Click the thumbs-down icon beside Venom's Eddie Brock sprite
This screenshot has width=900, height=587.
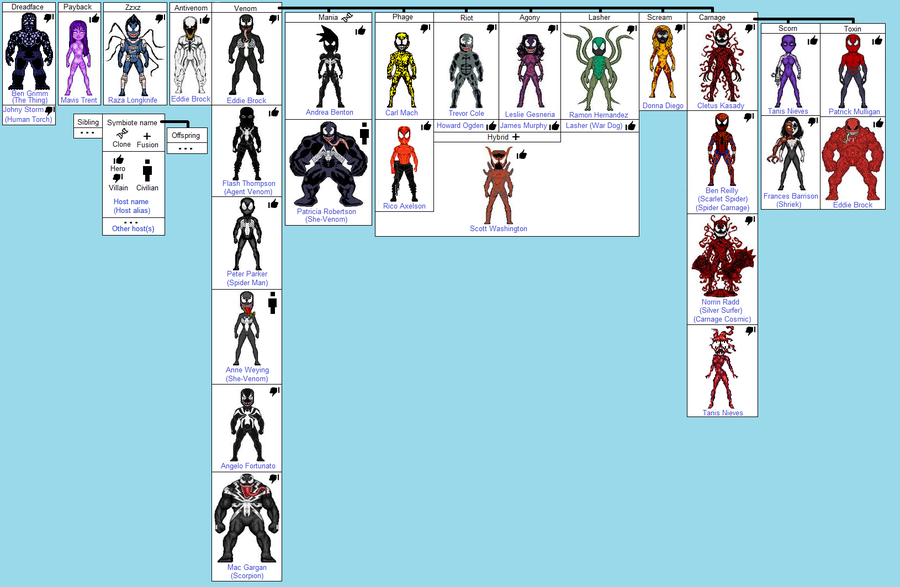click(274, 20)
